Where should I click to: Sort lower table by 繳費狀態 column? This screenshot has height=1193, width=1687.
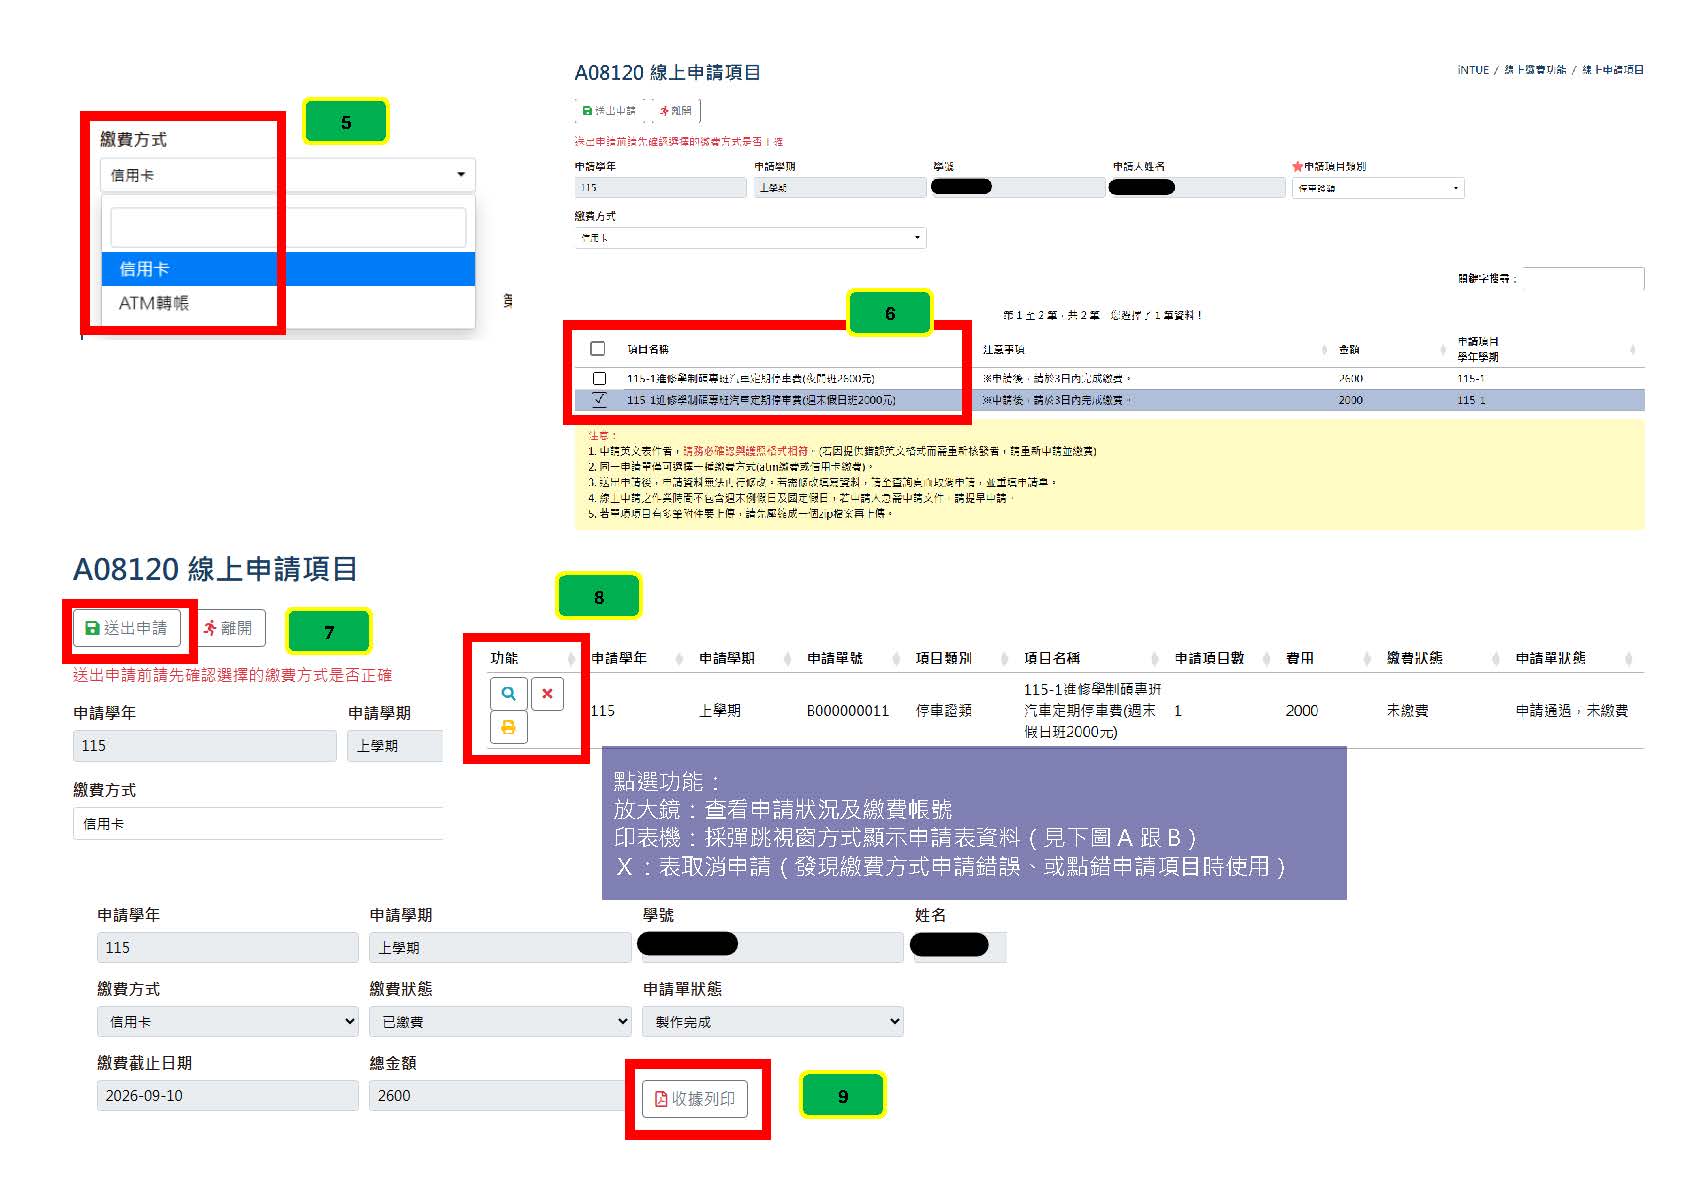click(1496, 658)
